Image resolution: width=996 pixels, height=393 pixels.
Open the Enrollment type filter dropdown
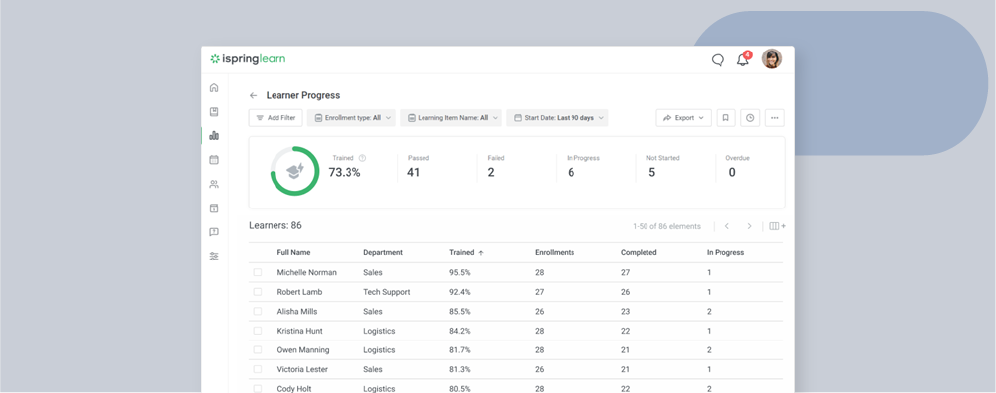[x=351, y=118]
